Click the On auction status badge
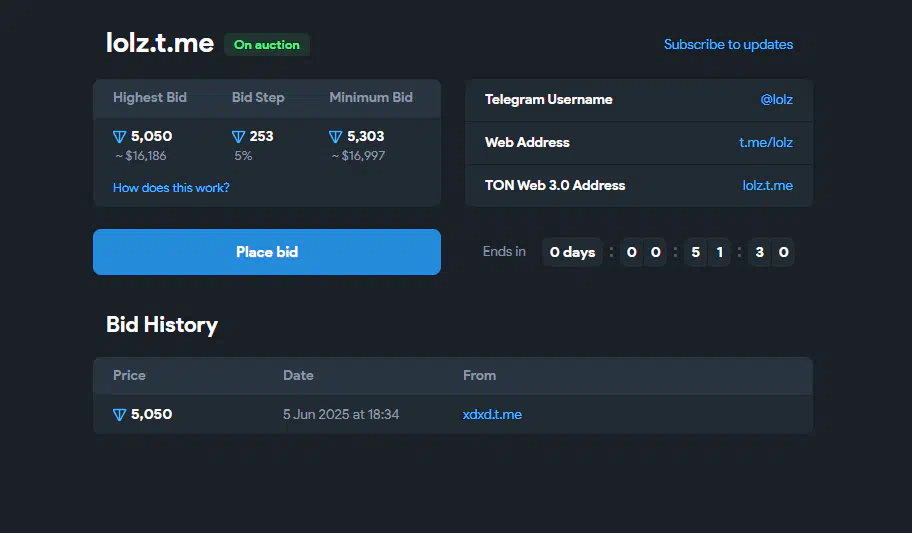Image resolution: width=912 pixels, height=533 pixels. coord(267,45)
